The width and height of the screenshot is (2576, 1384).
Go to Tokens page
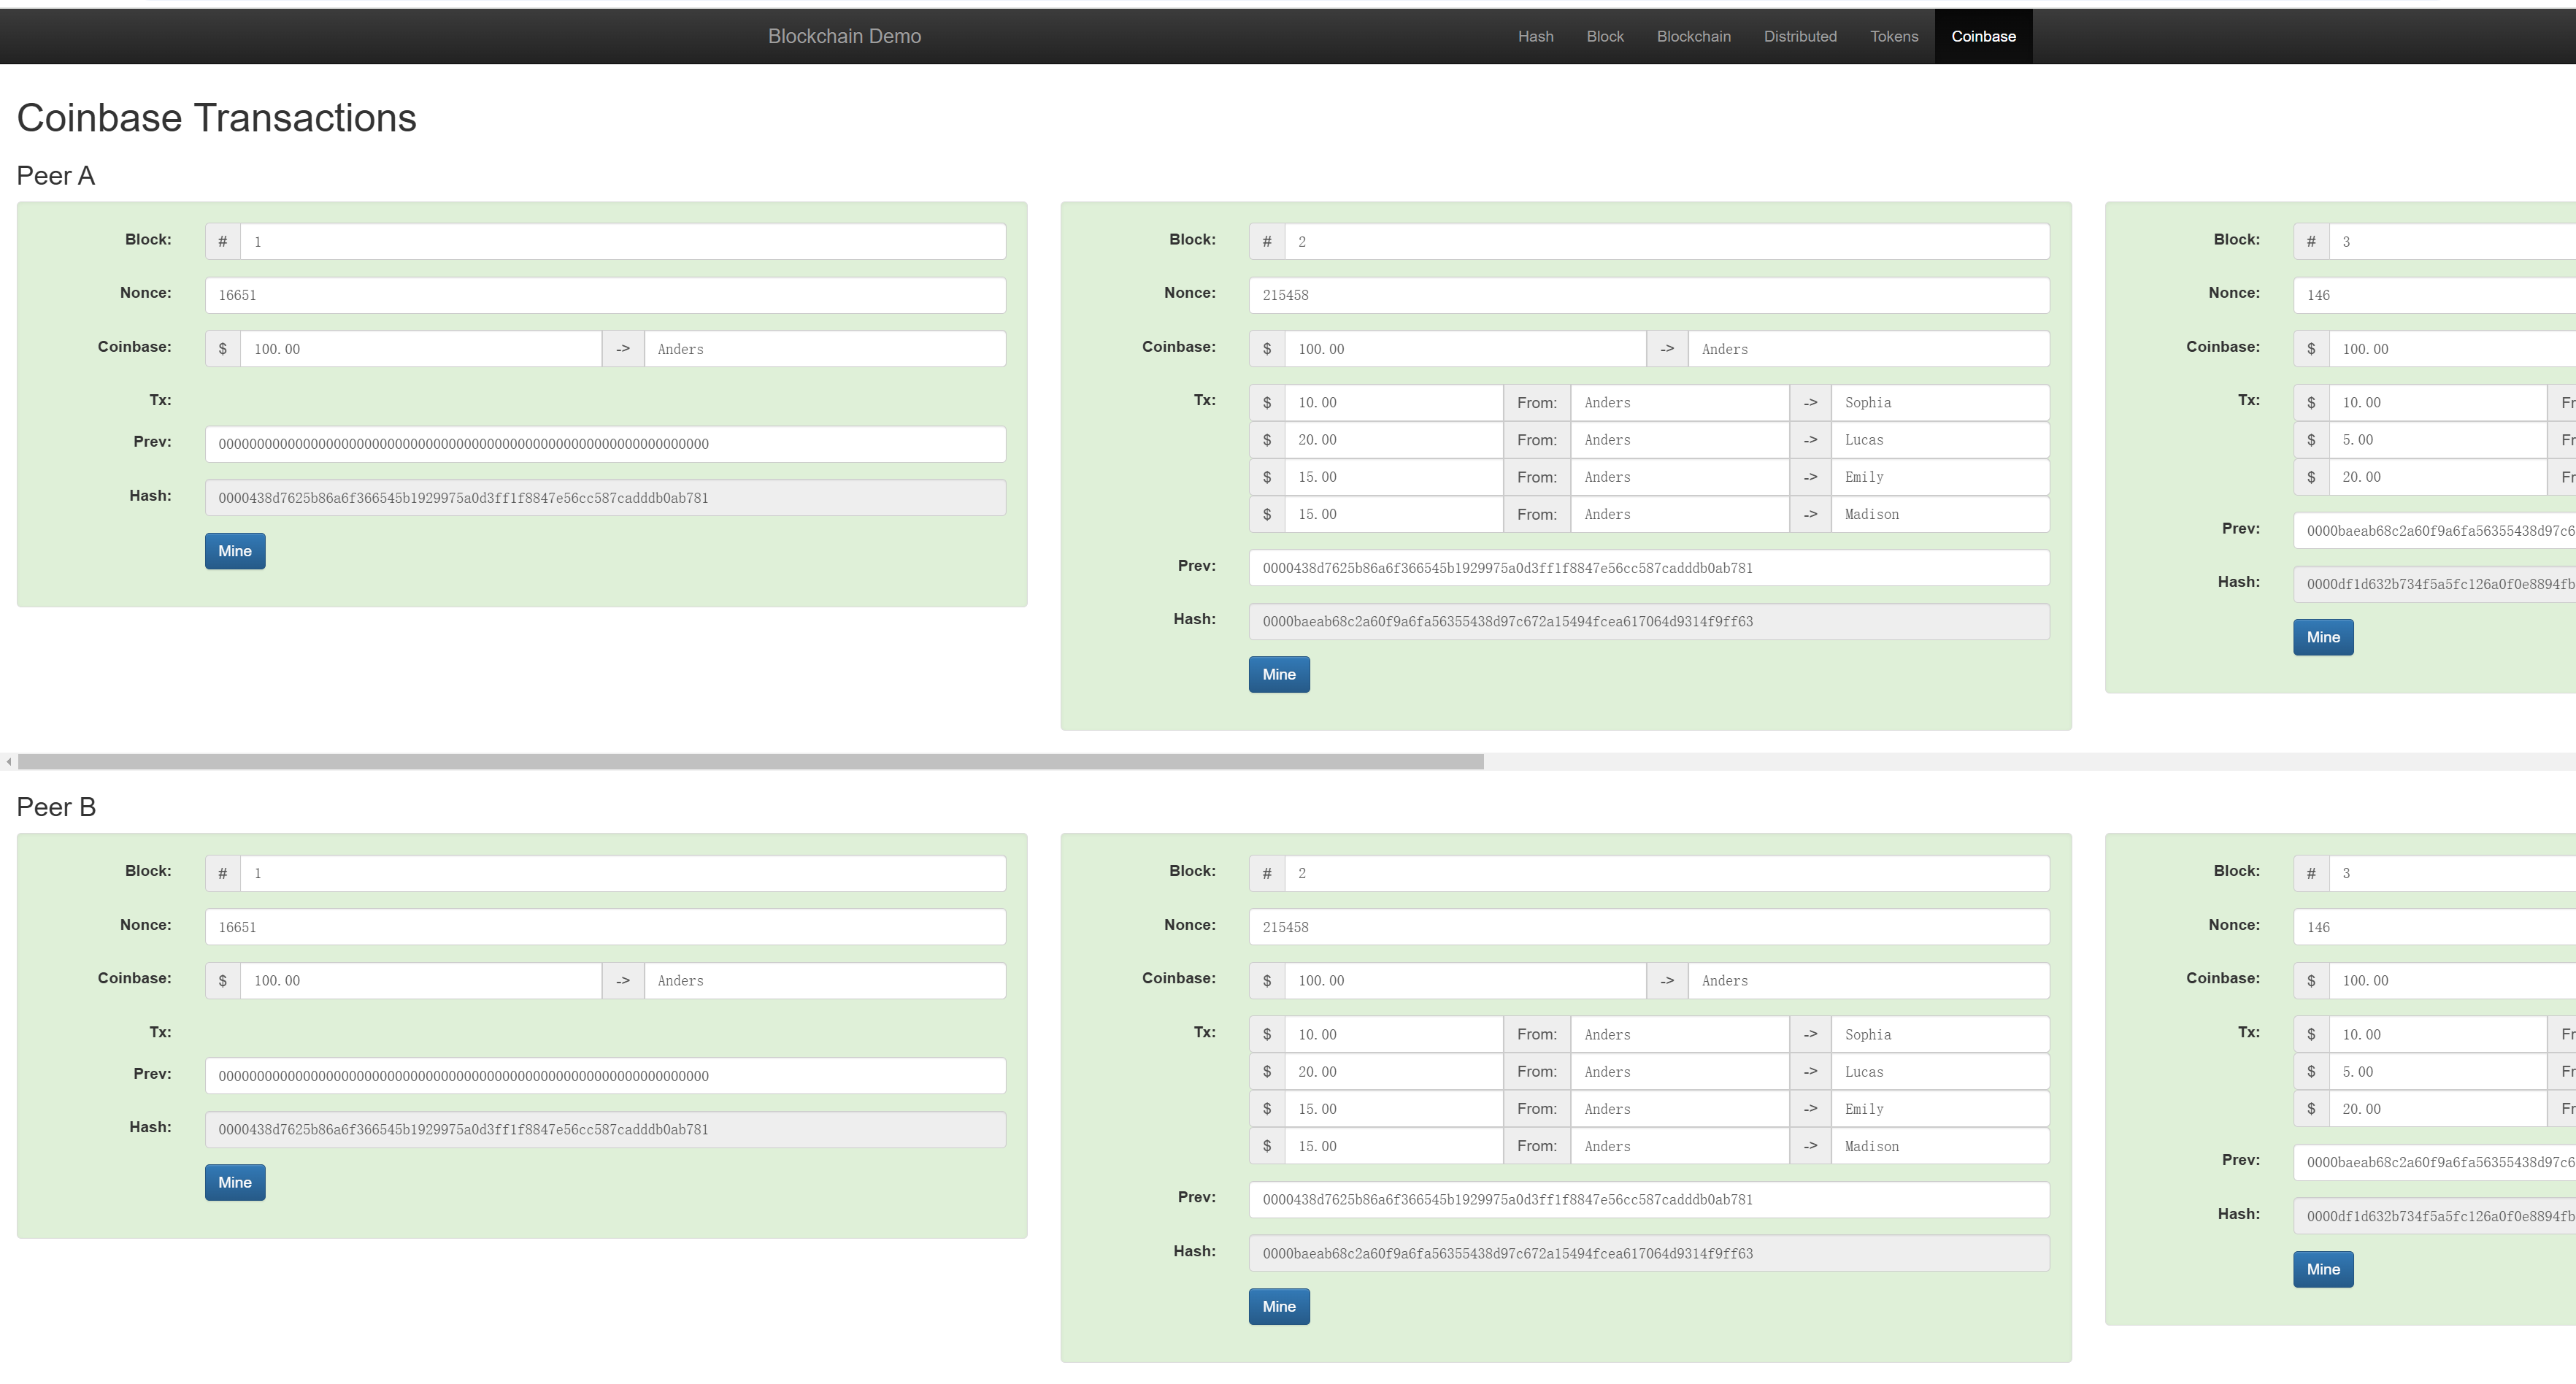tap(1893, 36)
